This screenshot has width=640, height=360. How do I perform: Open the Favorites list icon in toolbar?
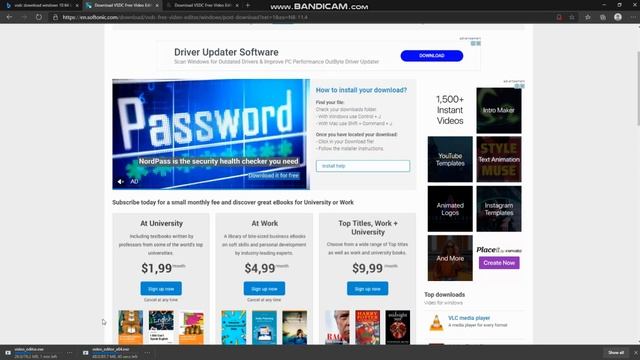588,17
